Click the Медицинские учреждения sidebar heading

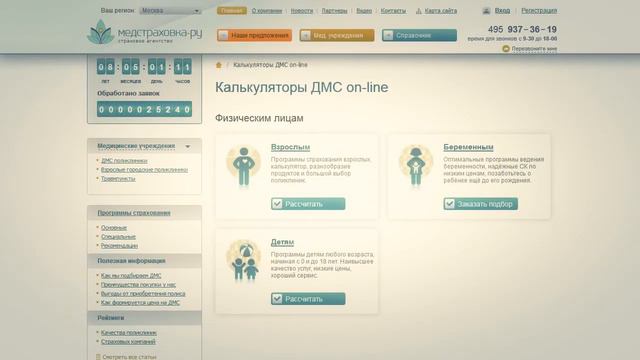coord(136,146)
